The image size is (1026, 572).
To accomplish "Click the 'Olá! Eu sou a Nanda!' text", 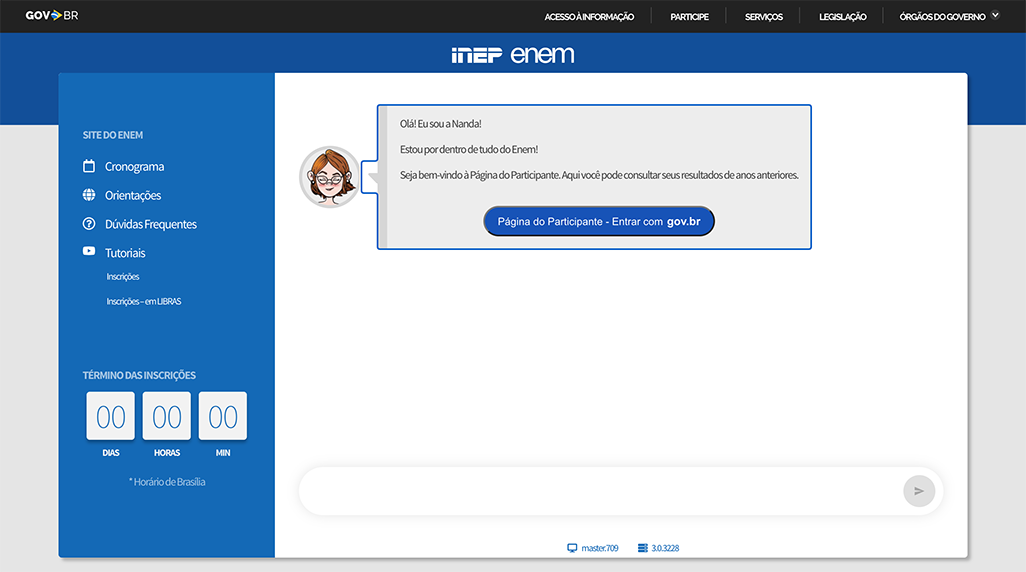I will [x=440, y=124].
